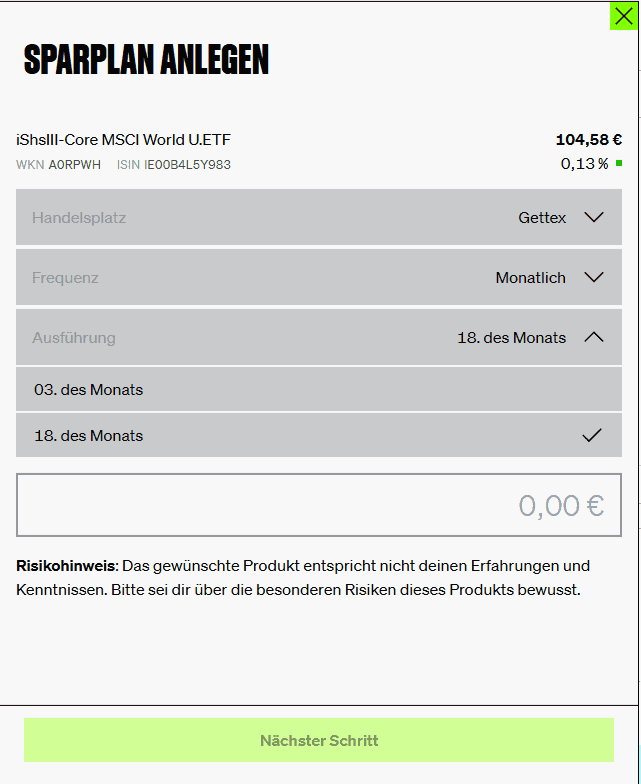
Task: Click the checkmark beside 18. des Monats
Action: [x=592, y=436]
